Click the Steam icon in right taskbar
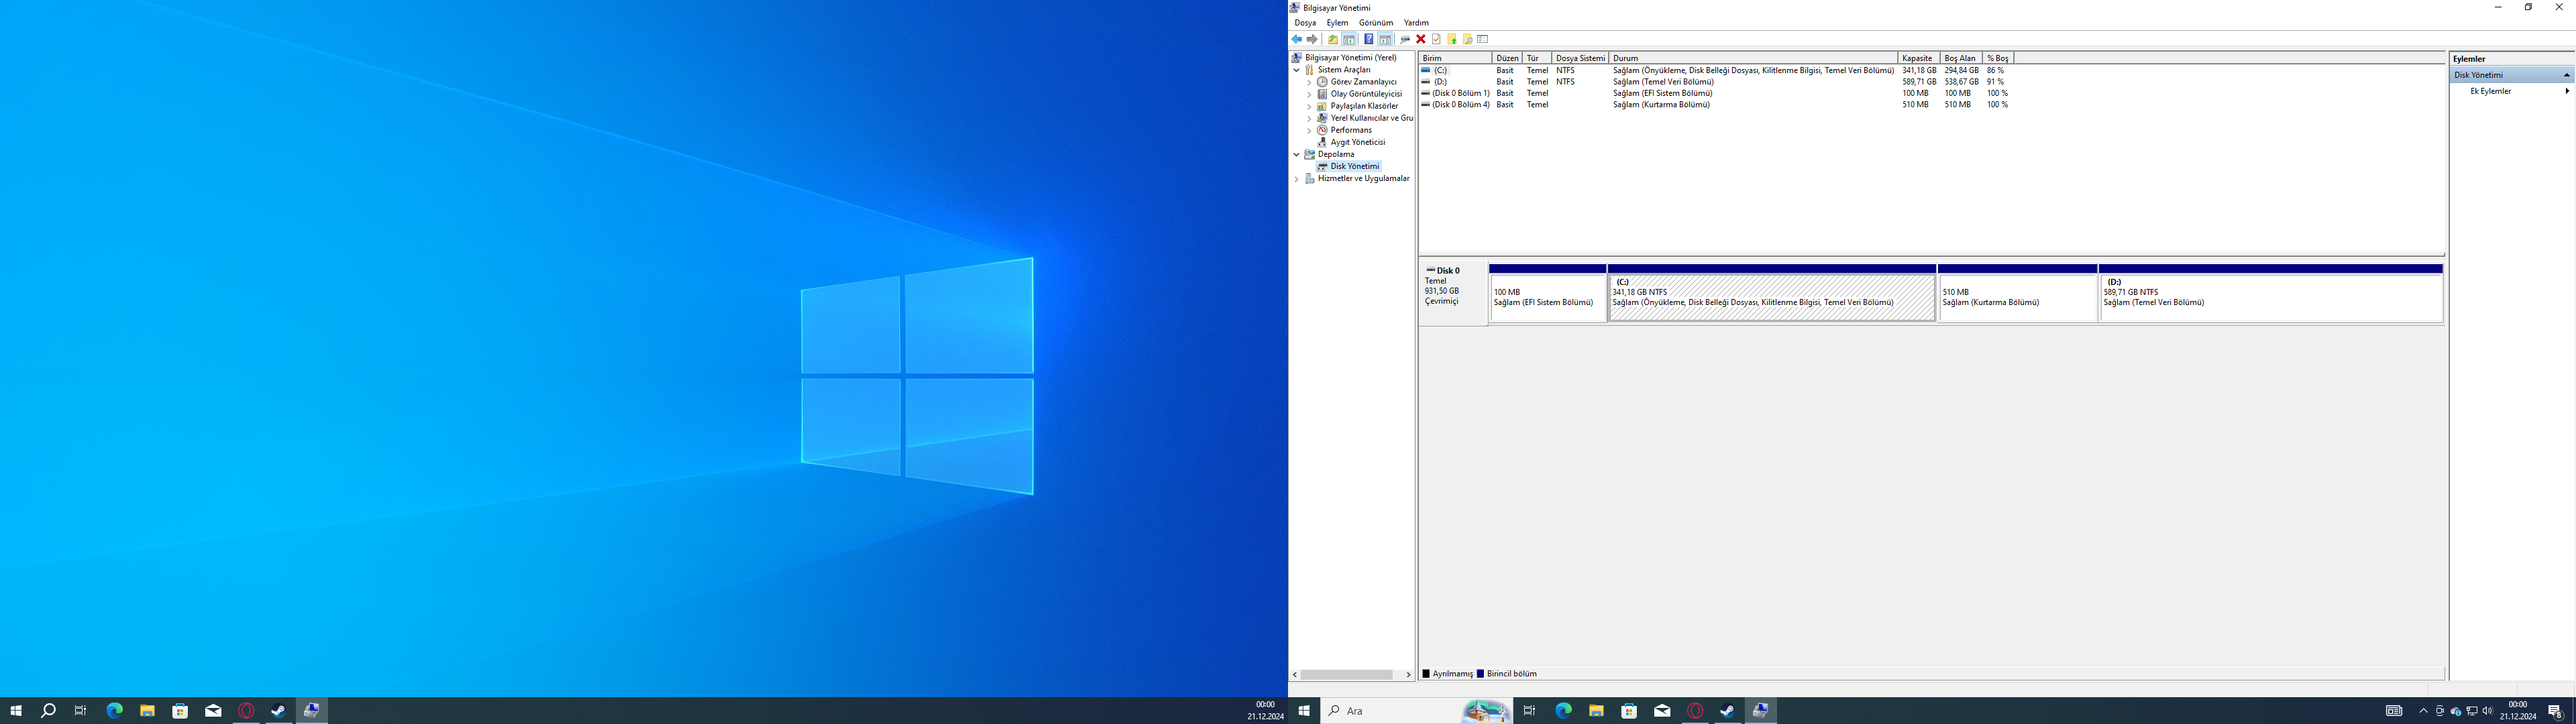The width and height of the screenshot is (2576, 724). pos(1727,711)
